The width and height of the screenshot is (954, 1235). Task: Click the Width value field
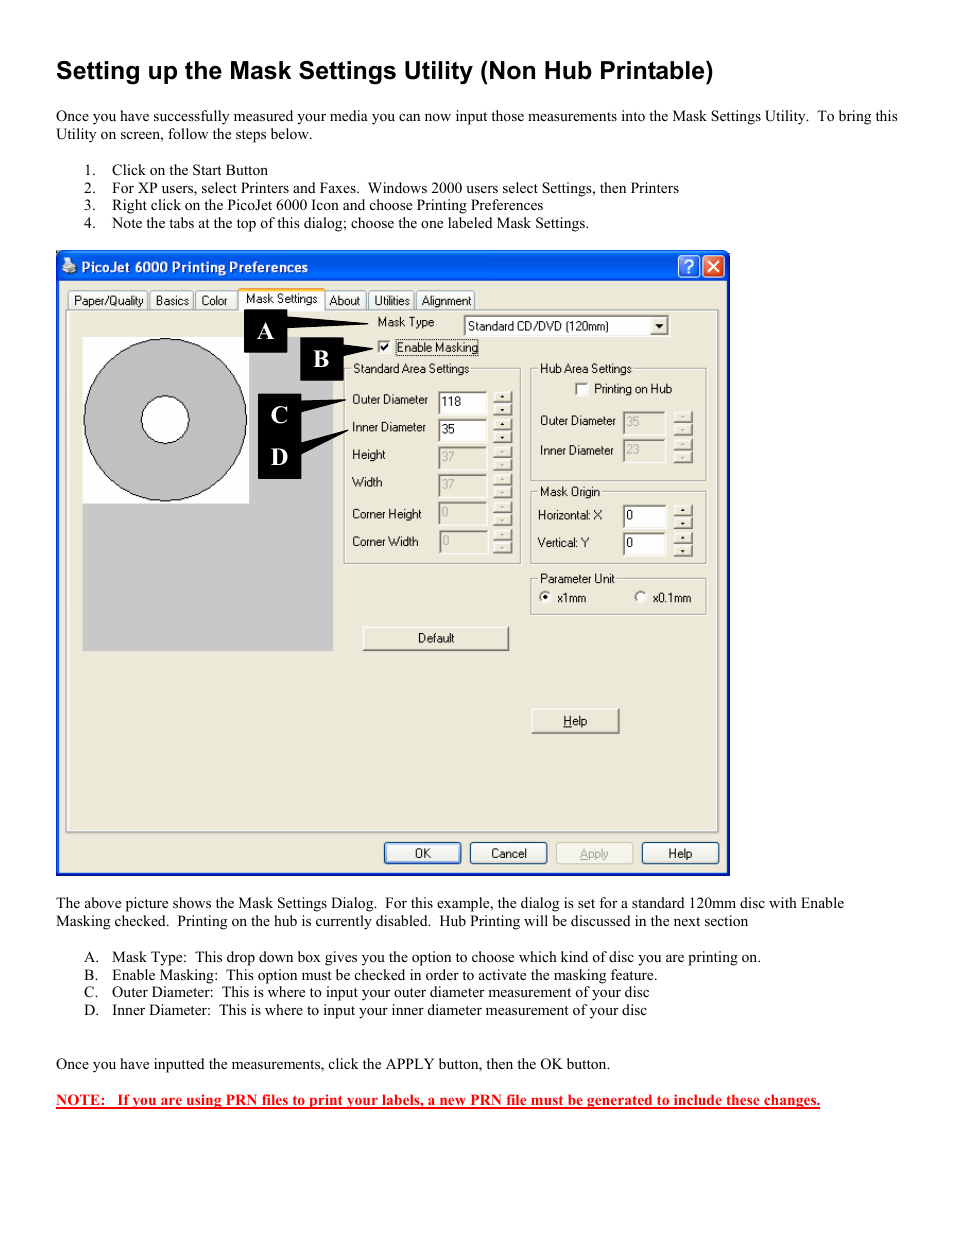[x=463, y=485]
